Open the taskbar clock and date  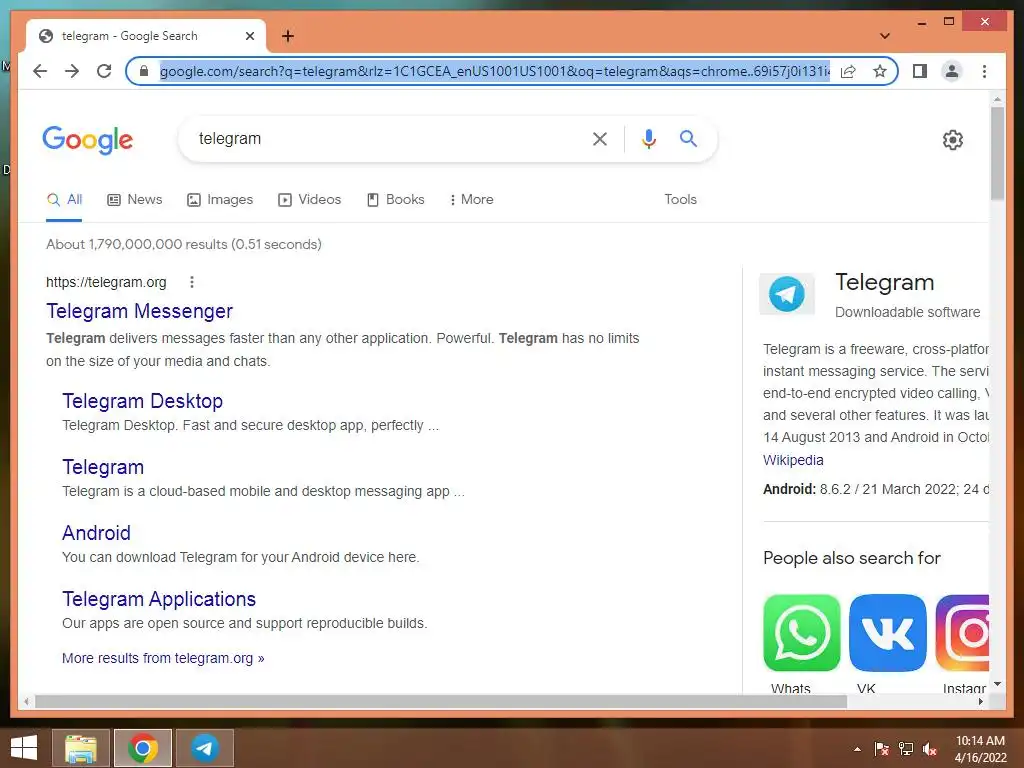[980, 749]
